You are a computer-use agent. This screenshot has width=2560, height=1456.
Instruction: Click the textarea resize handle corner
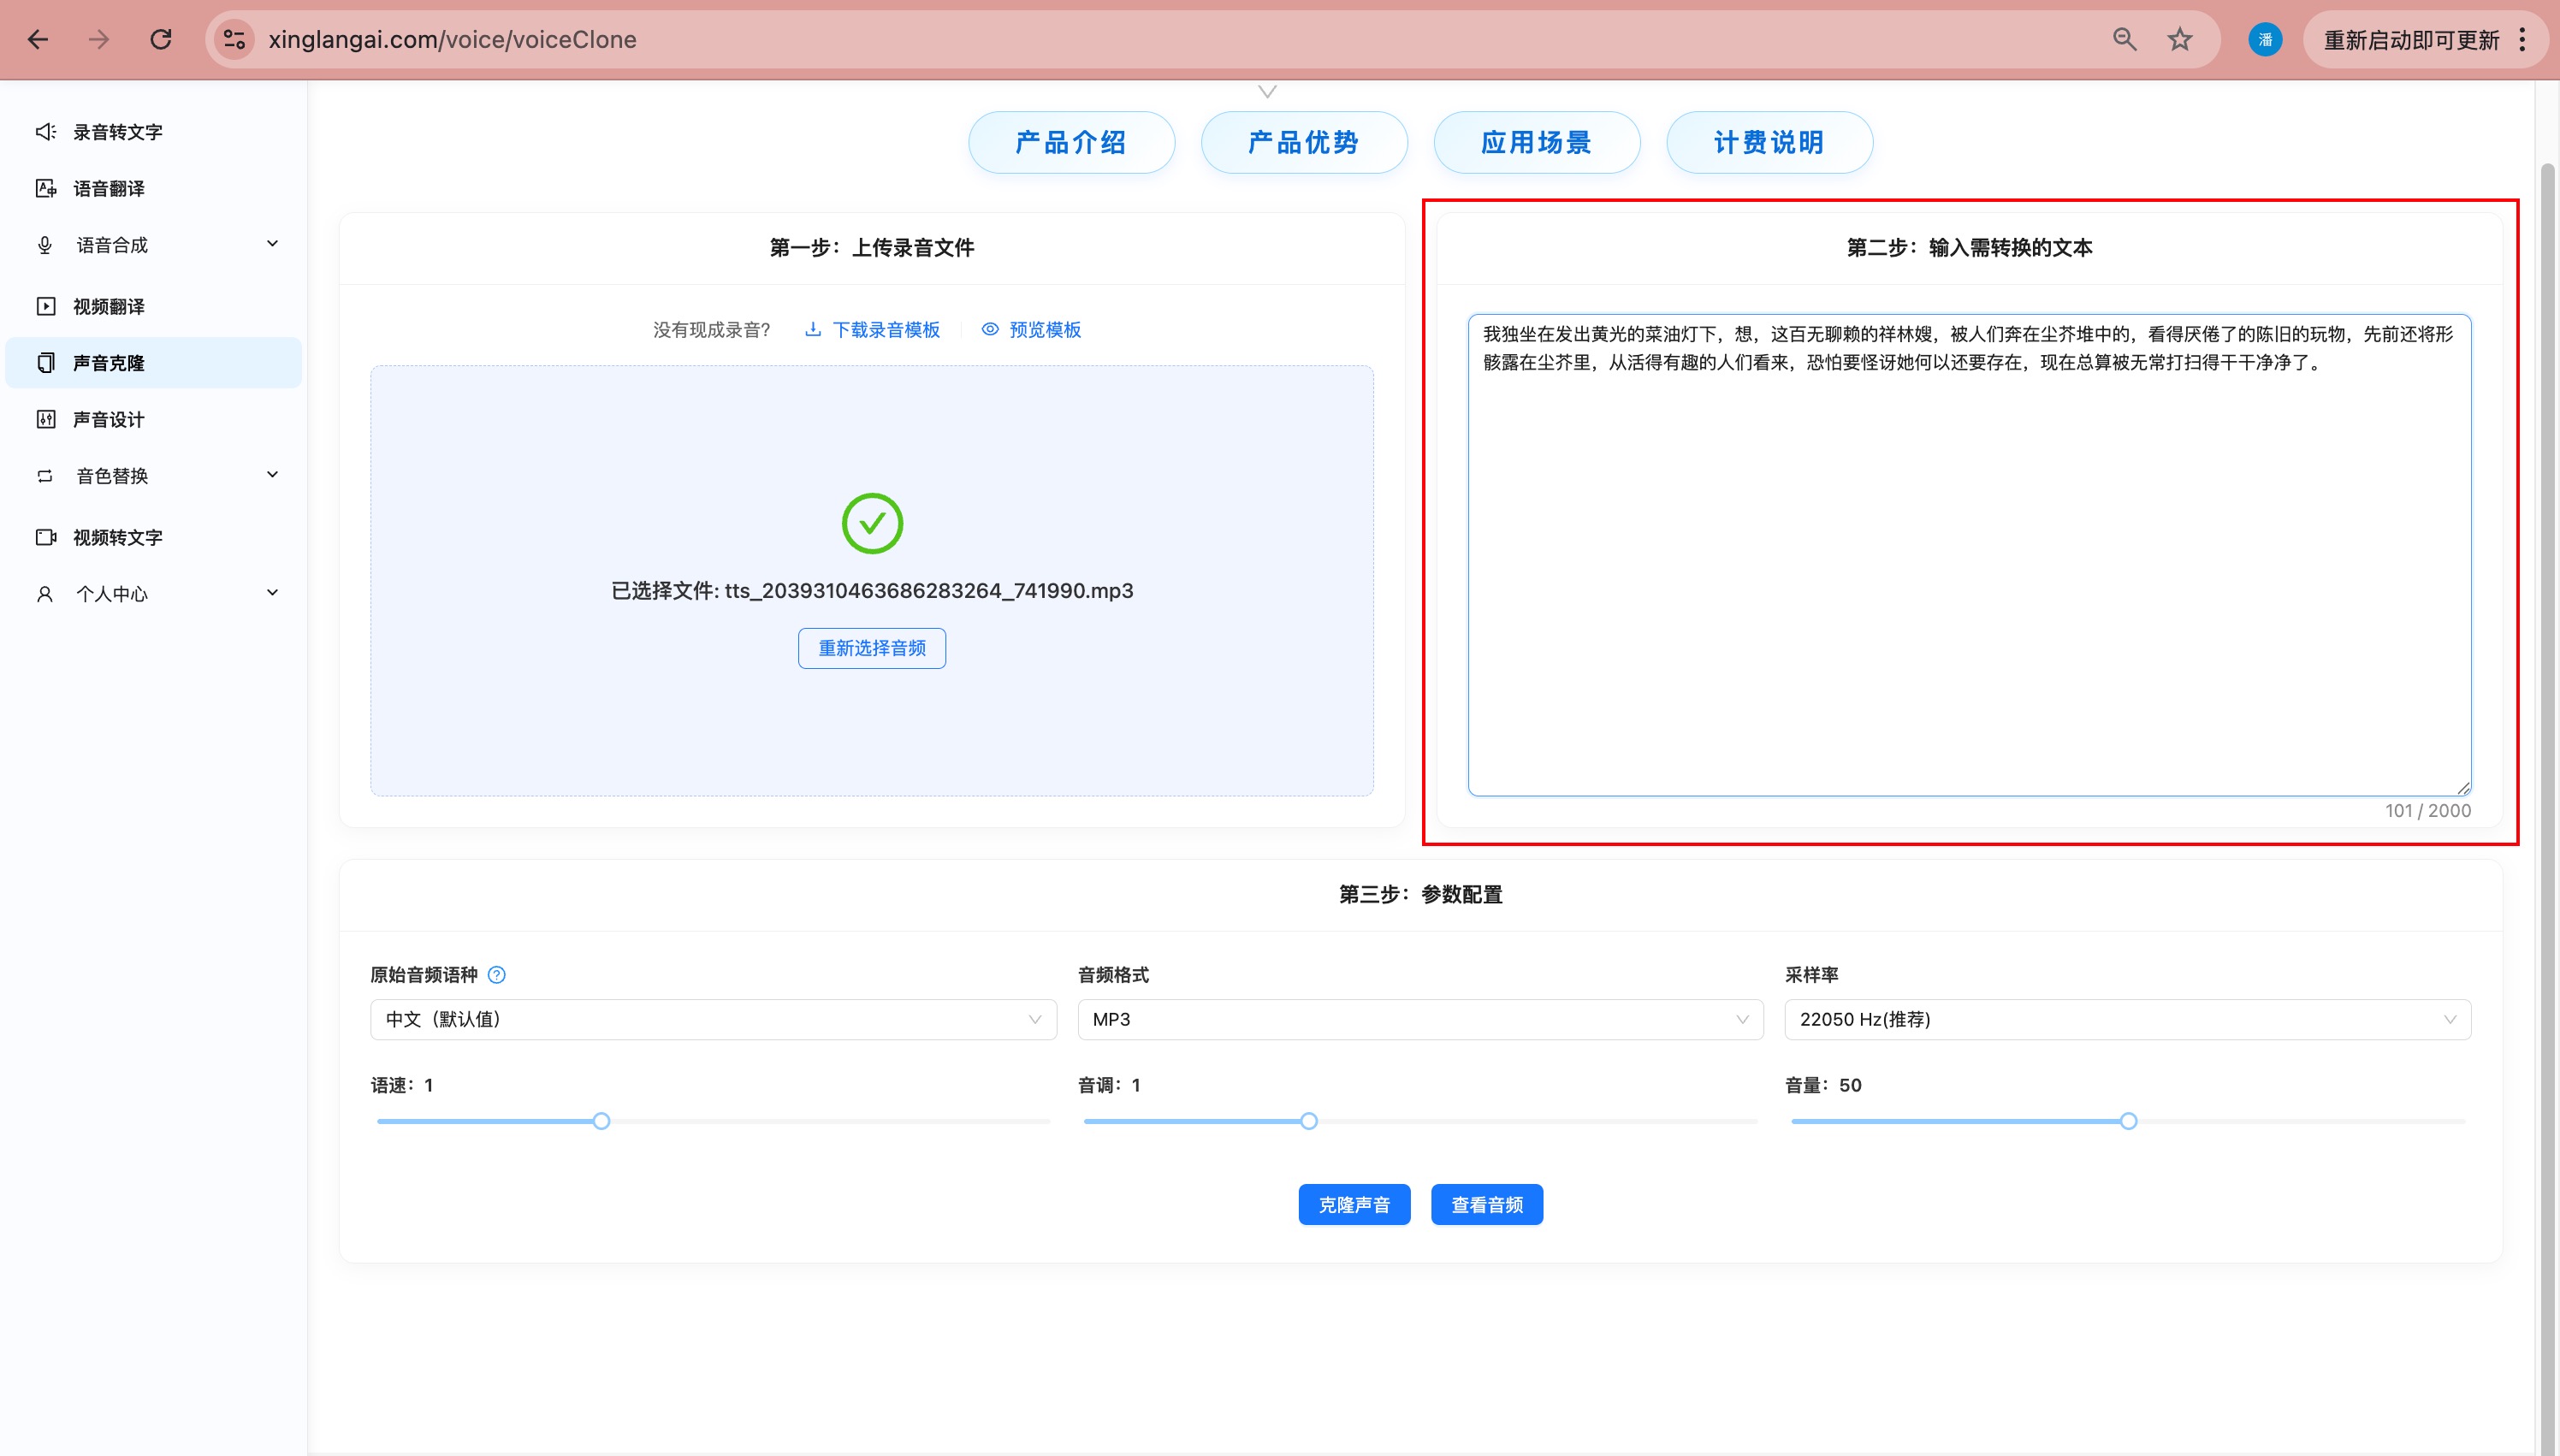coord(2463,788)
